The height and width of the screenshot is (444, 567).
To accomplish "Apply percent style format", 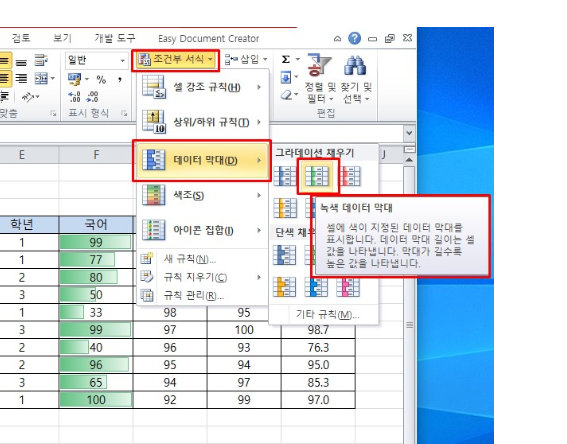I will (101, 80).
